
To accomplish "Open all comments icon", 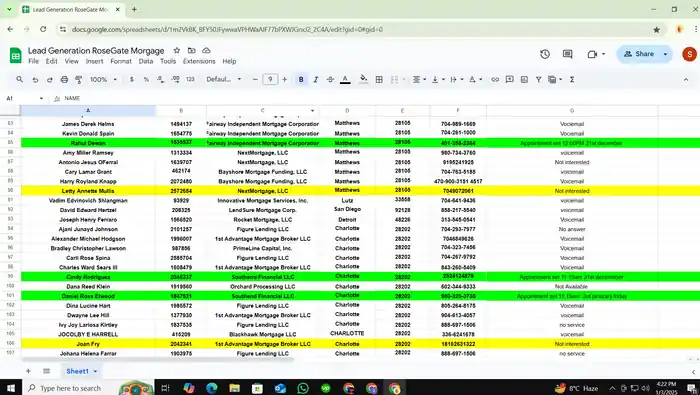I will point(567,54).
